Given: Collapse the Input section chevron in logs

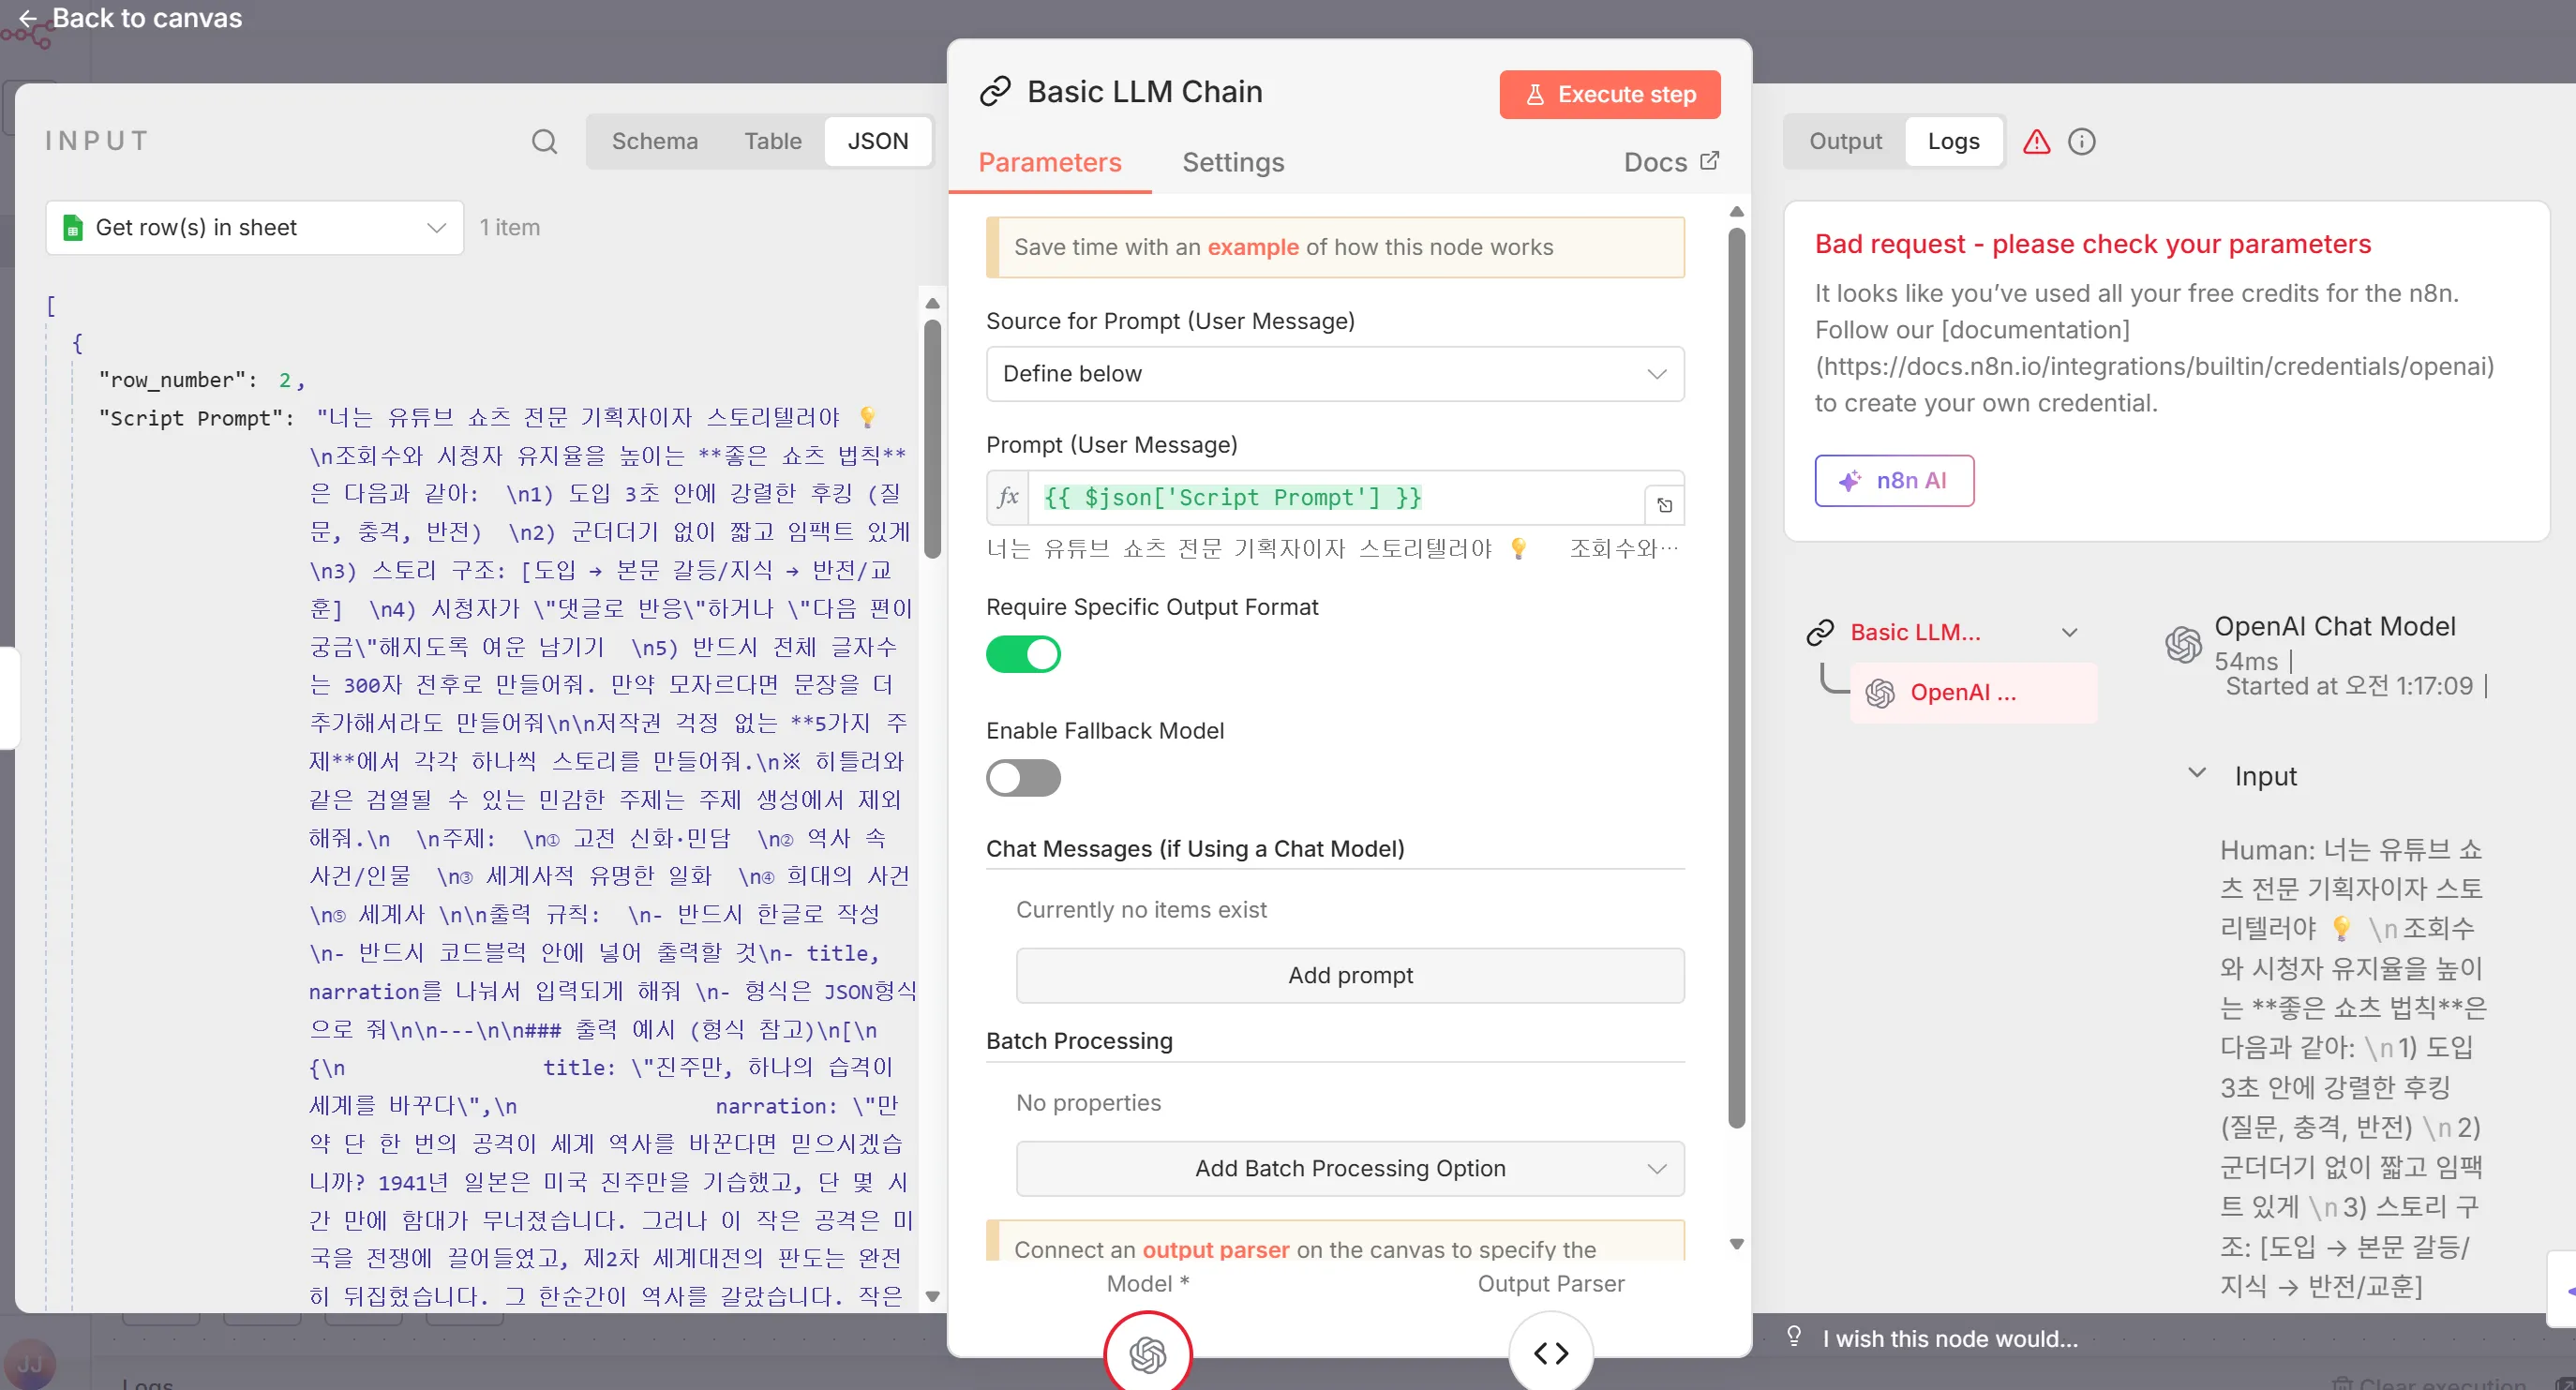Looking at the screenshot, I should point(2196,773).
